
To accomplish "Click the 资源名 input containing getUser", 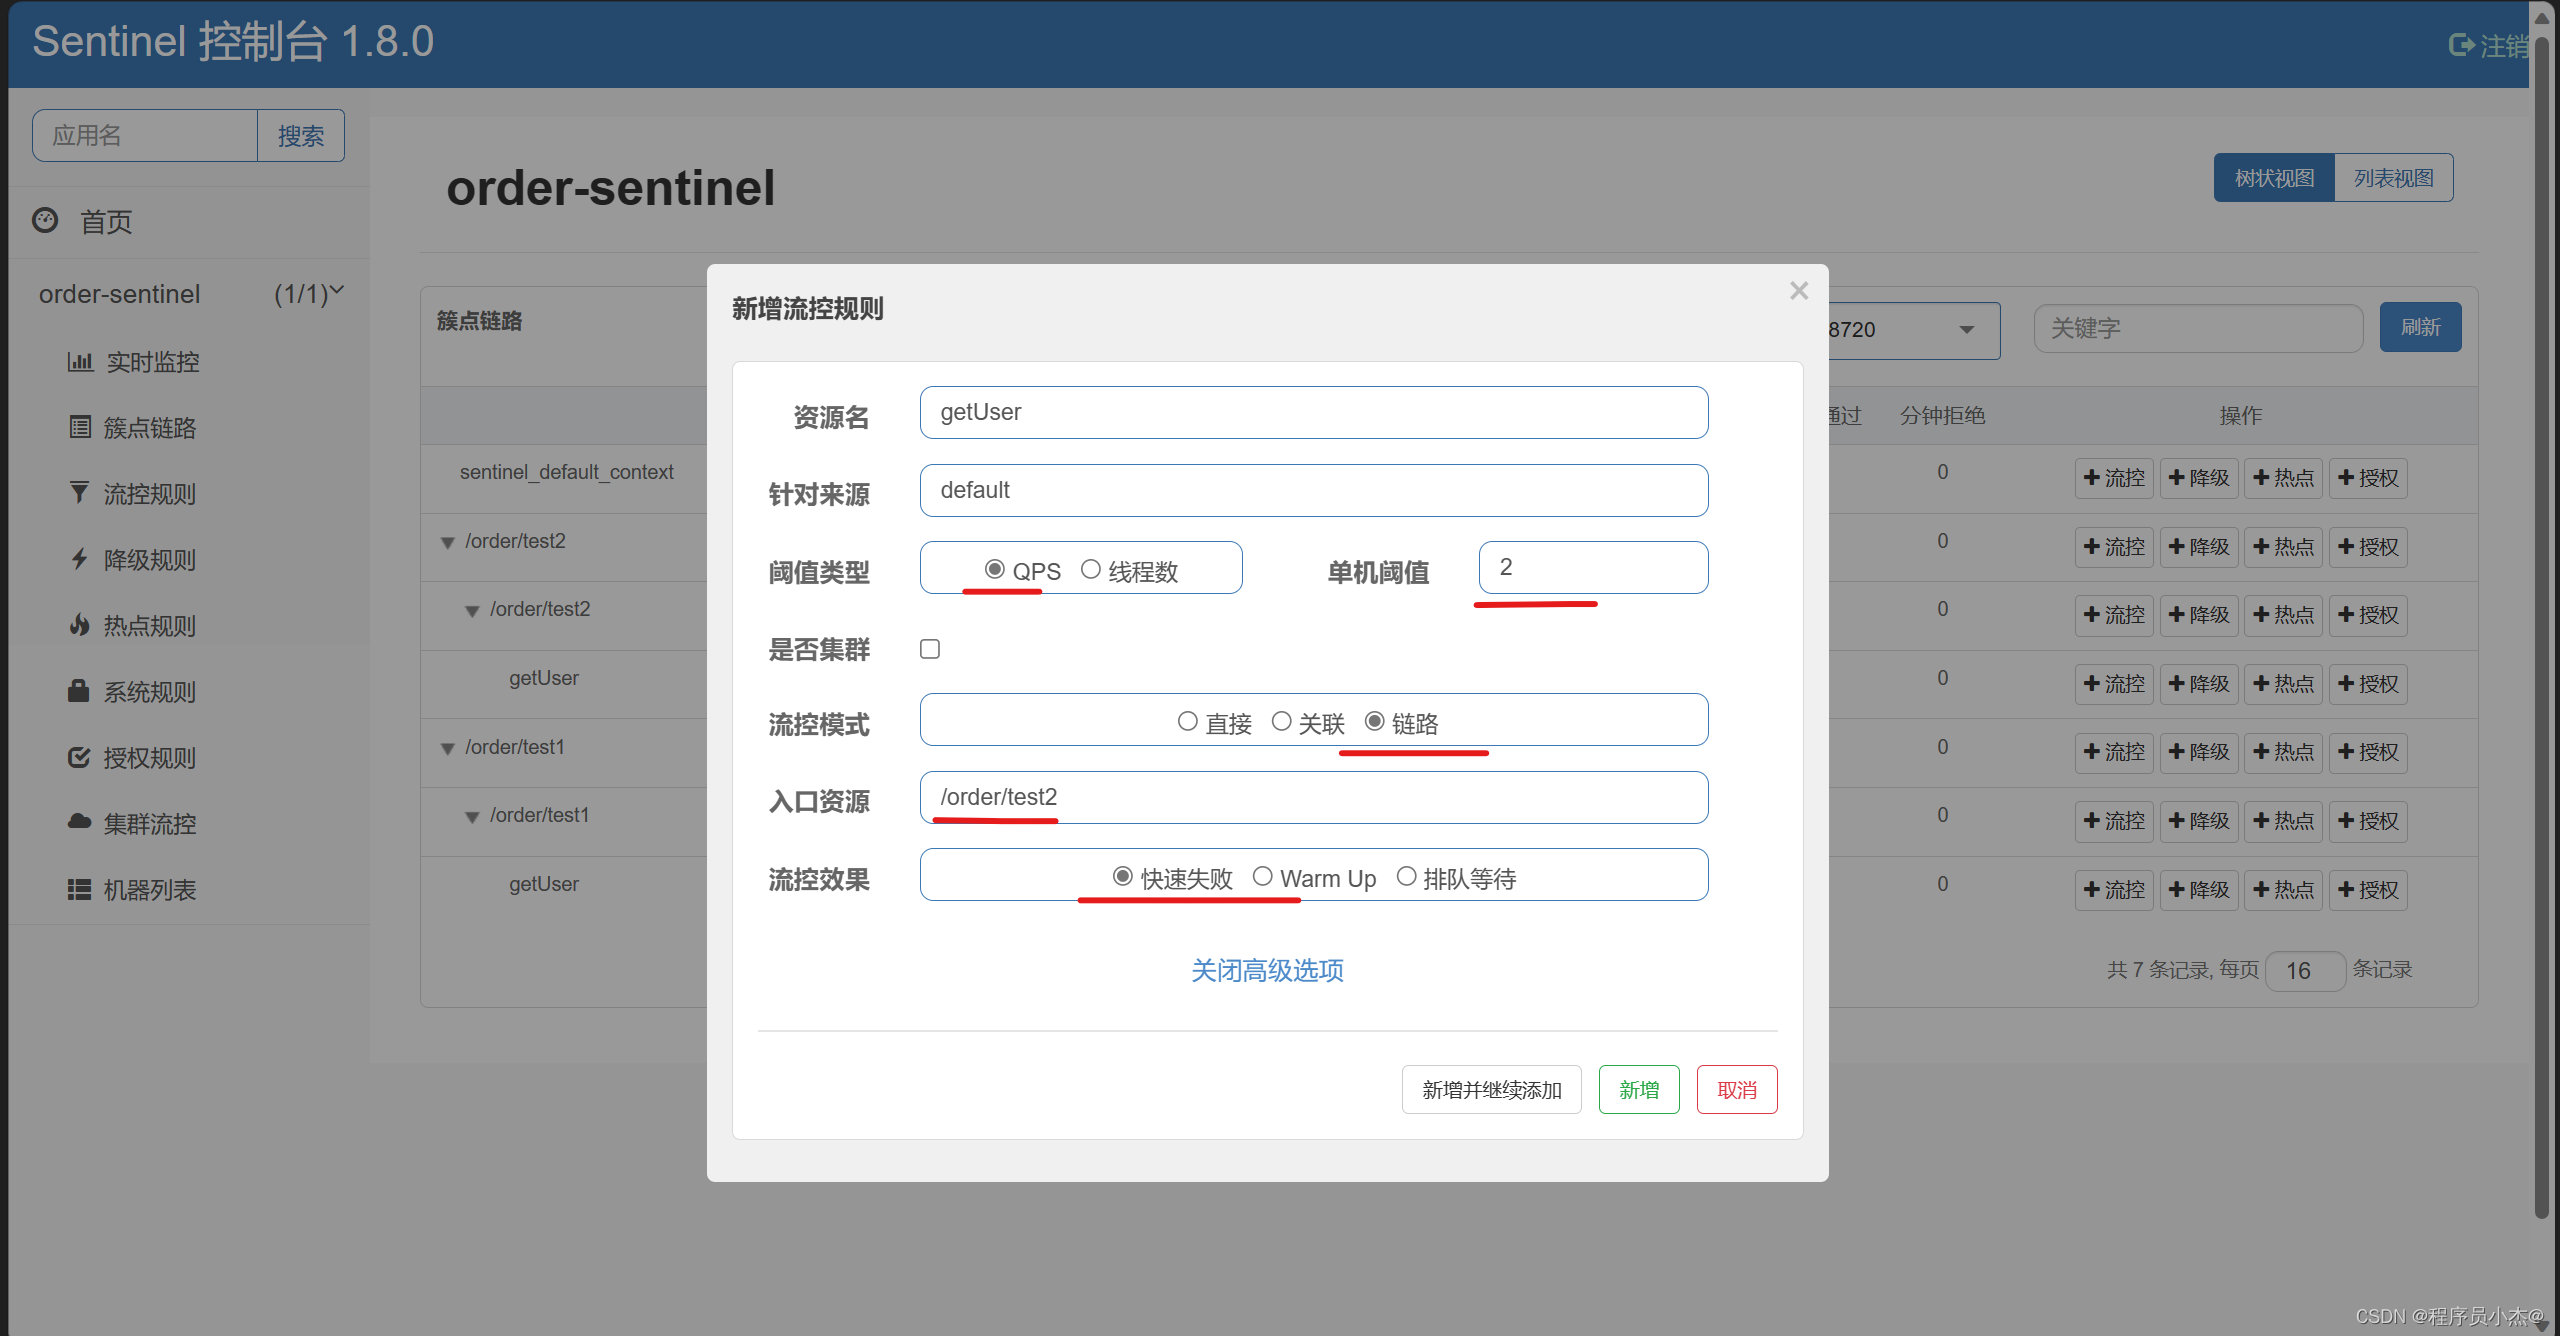I will [x=1314, y=412].
